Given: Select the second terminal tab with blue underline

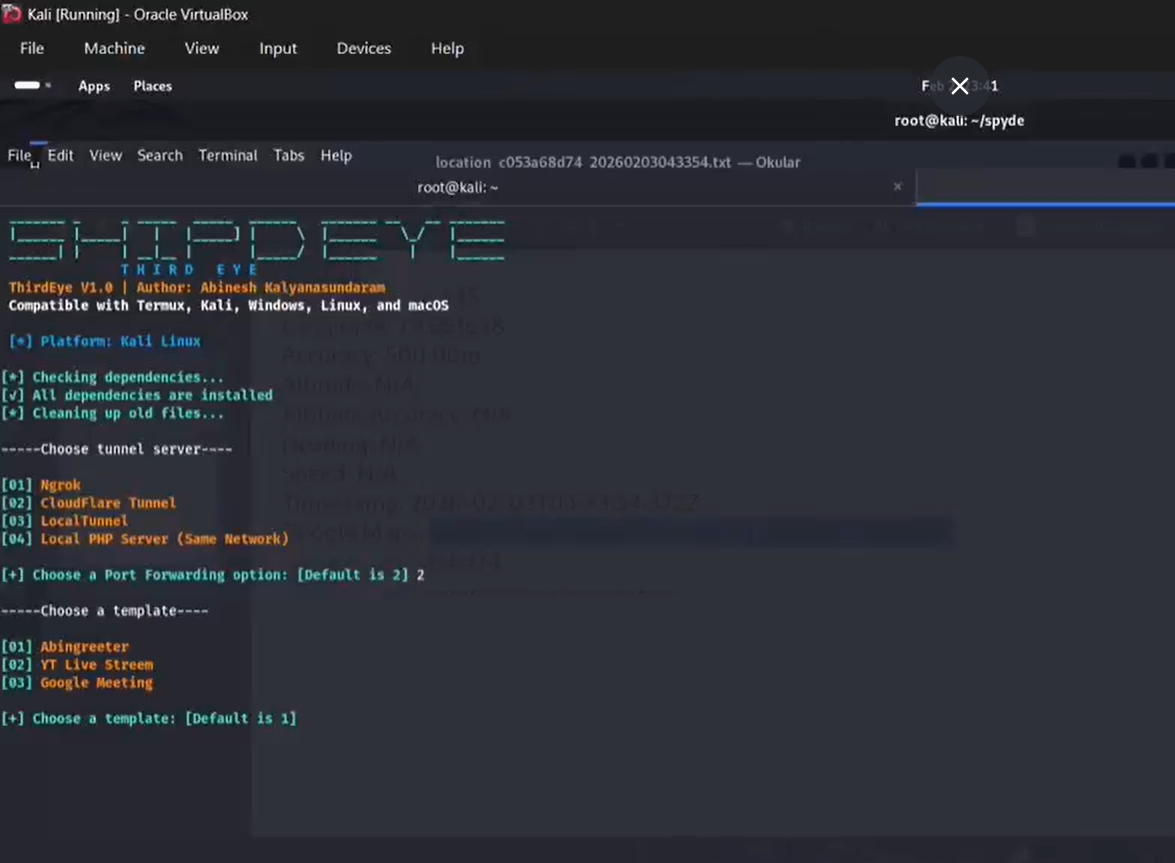Looking at the screenshot, I should [x=1045, y=187].
